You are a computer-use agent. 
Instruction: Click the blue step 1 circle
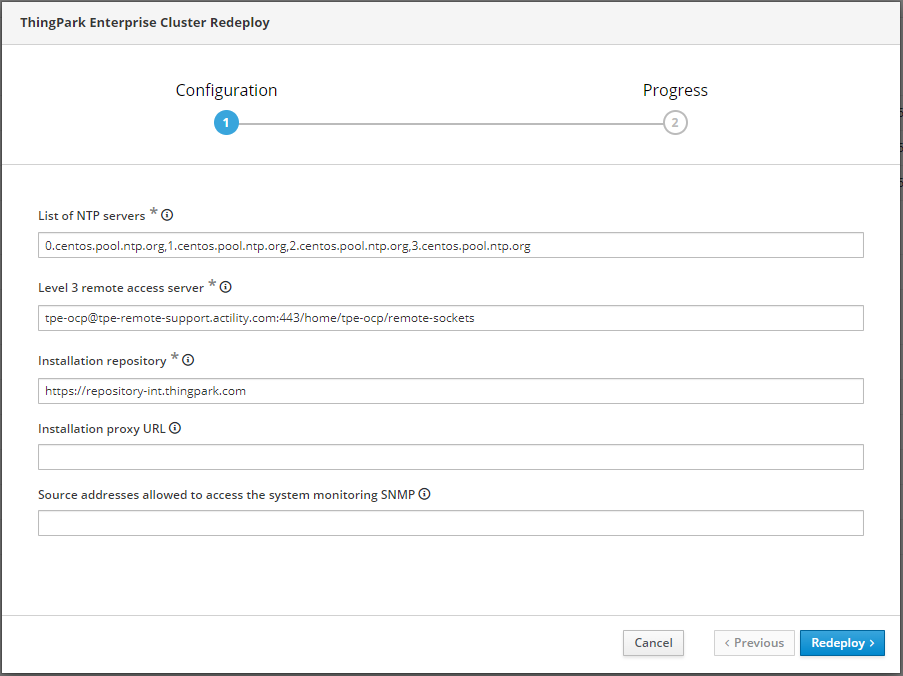[226, 123]
